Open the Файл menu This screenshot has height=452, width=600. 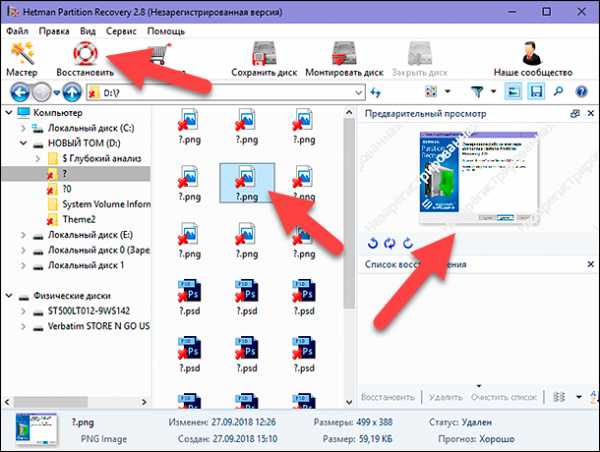17,31
